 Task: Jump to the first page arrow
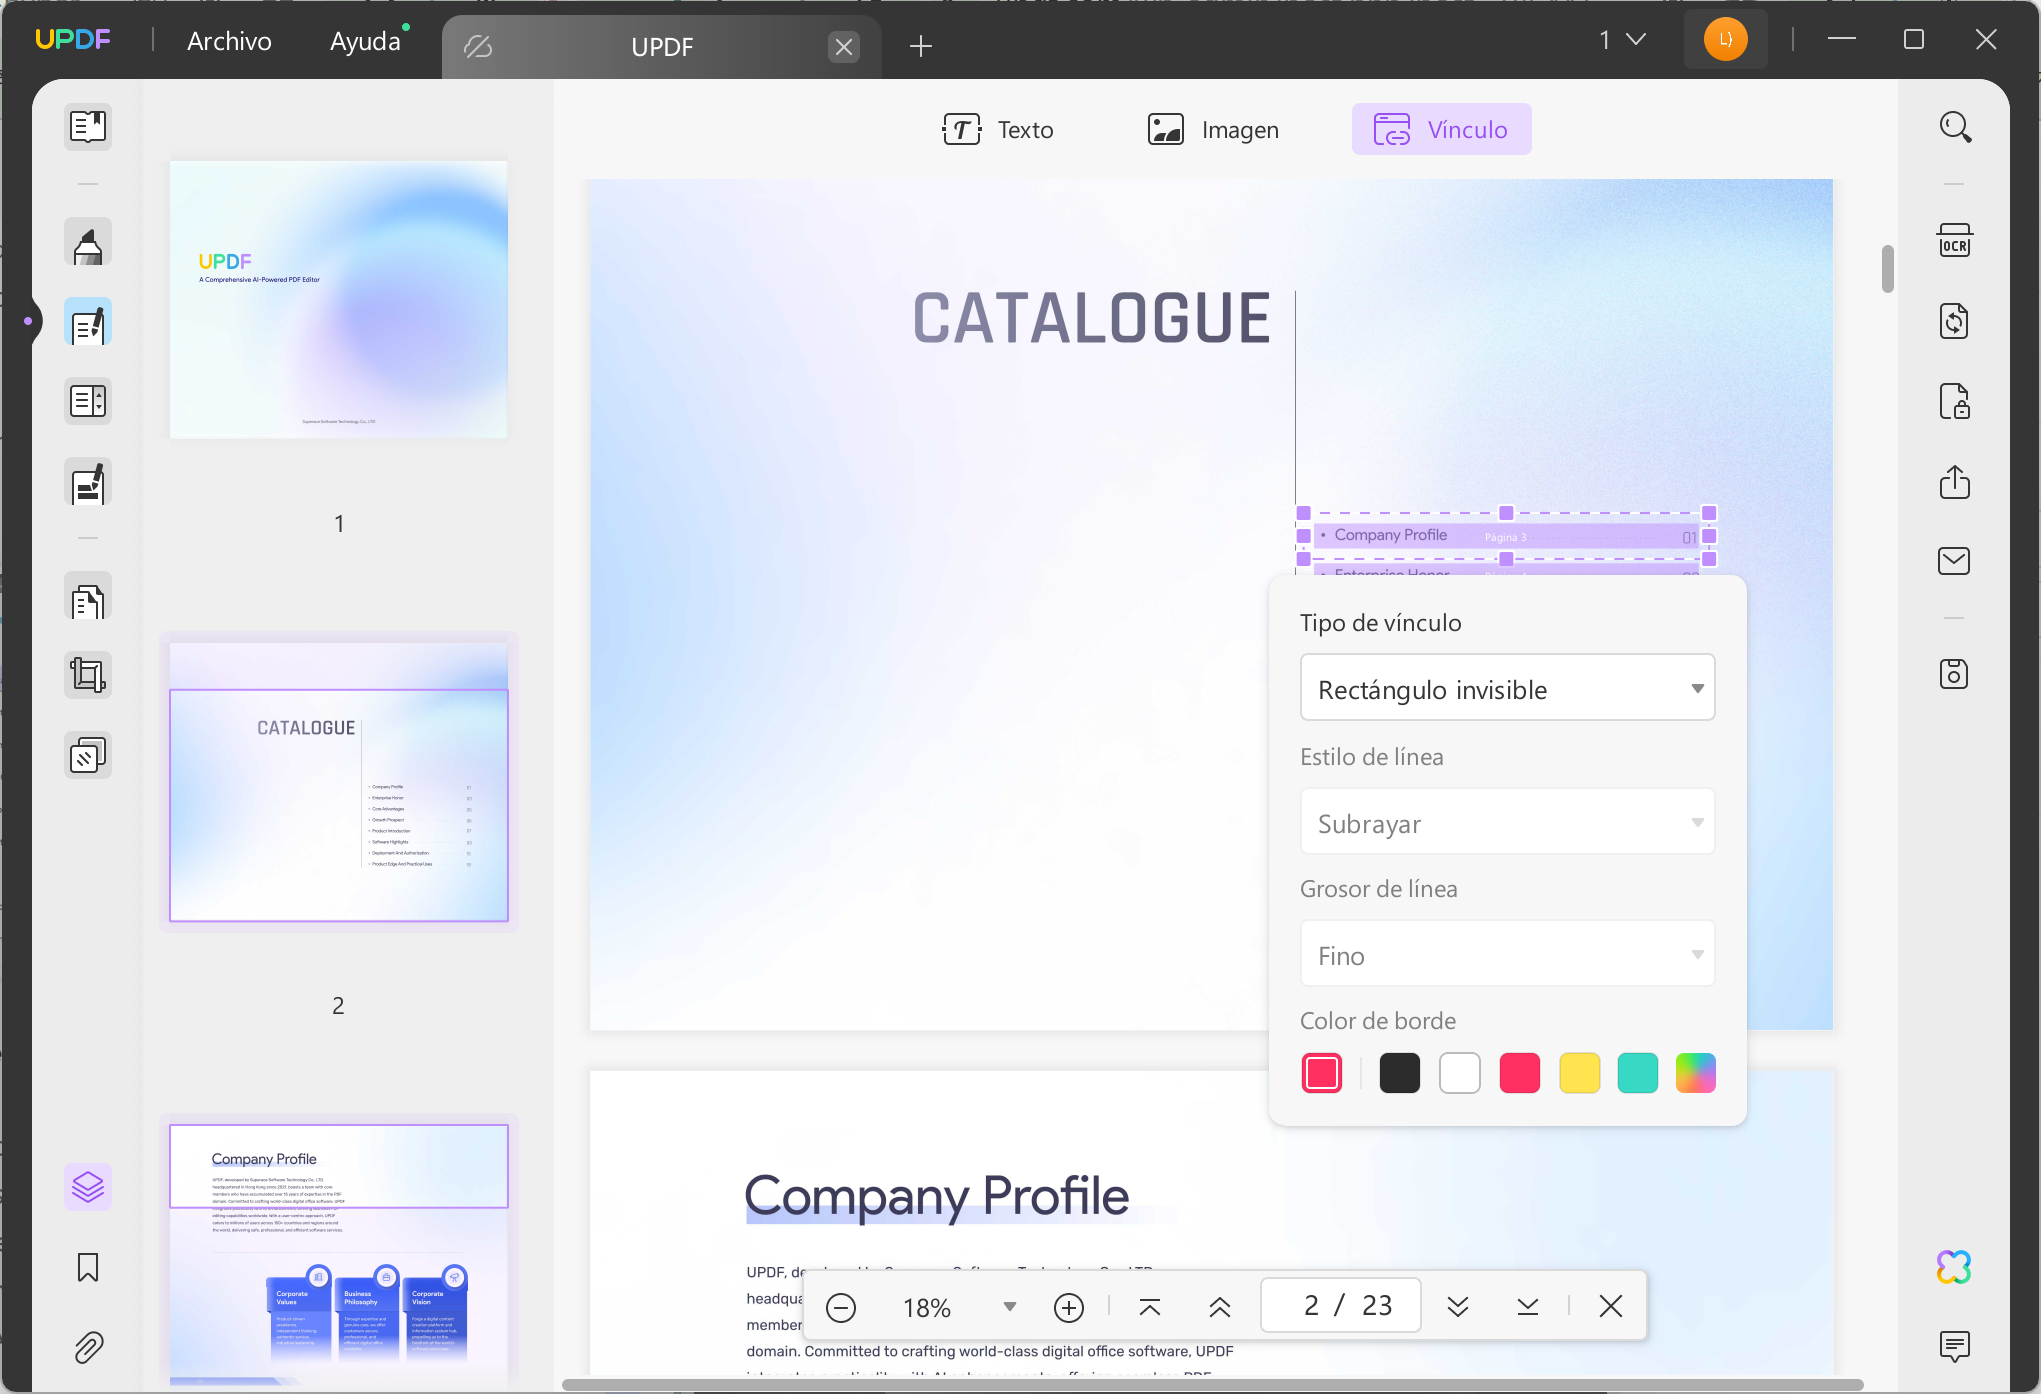pyautogui.click(x=1150, y=1306)
